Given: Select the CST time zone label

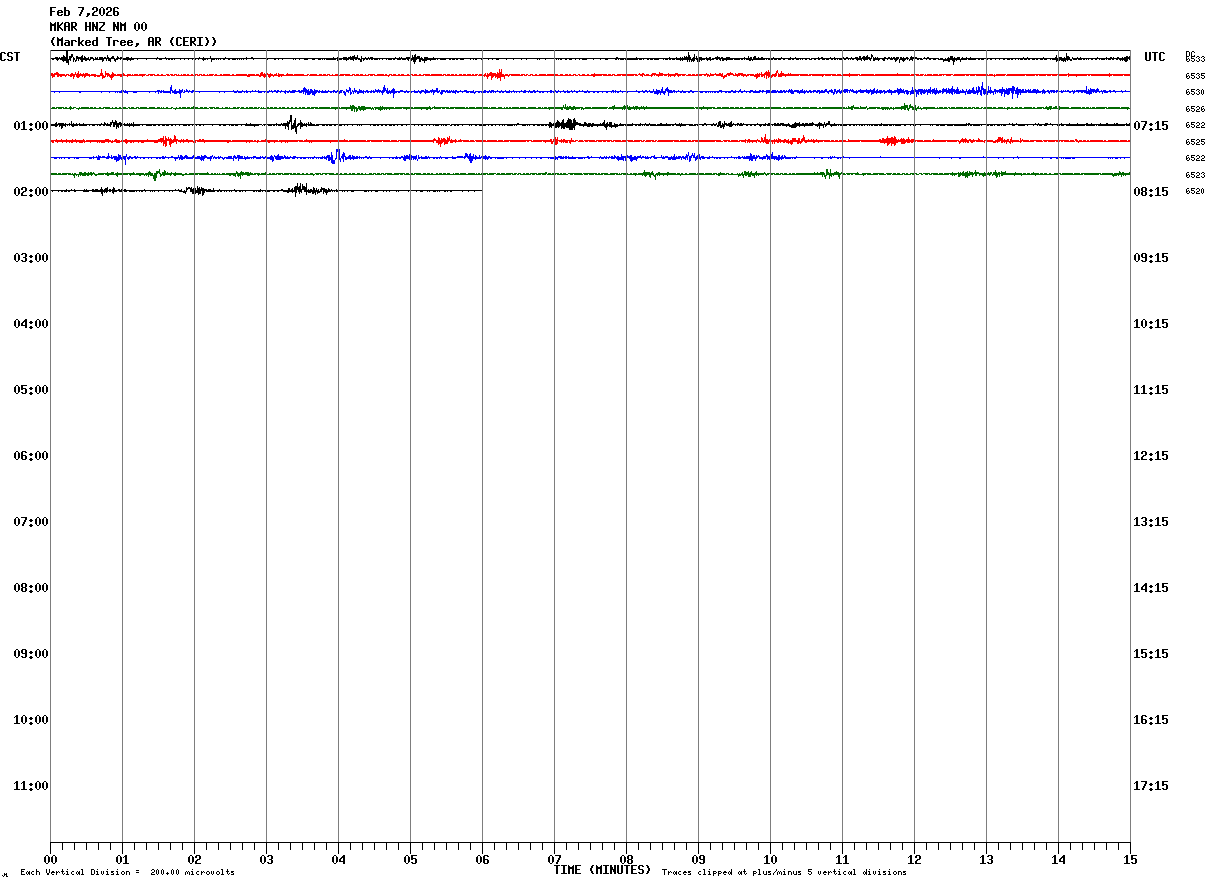Looking at the screenshot, I should click(10, 57).
